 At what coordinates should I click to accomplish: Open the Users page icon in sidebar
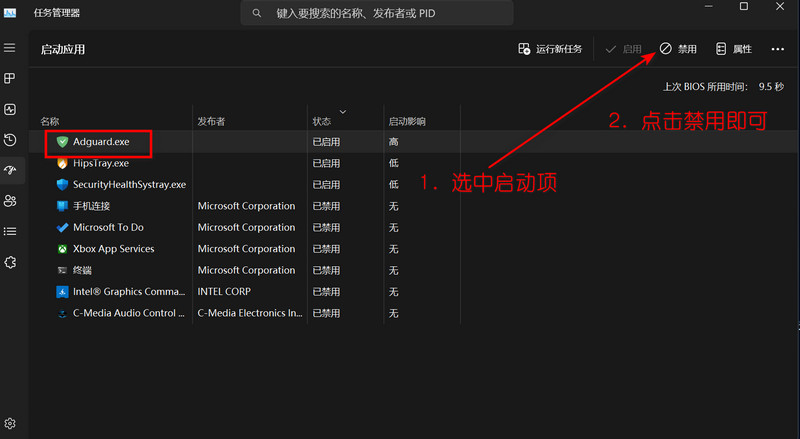10,201
